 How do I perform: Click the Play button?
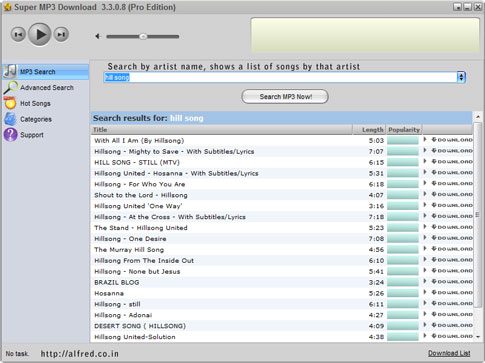pos(40,34)
